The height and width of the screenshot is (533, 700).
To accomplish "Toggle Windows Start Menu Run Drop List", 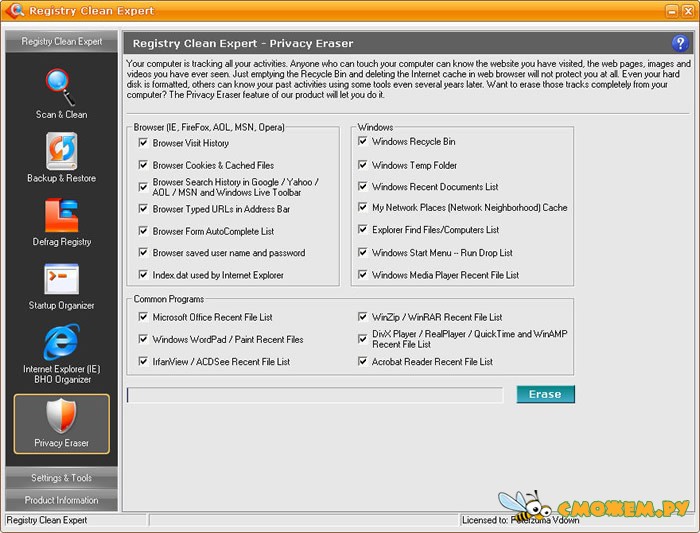I will tap(362, 253).
